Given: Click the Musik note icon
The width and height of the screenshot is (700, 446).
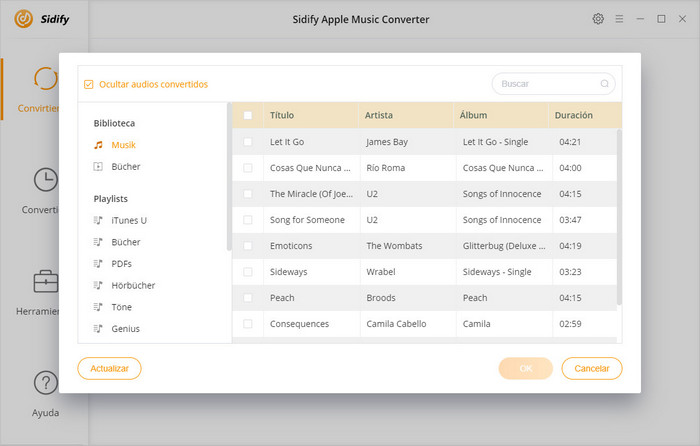Looking at the screenshot, I should click(98, 145).
